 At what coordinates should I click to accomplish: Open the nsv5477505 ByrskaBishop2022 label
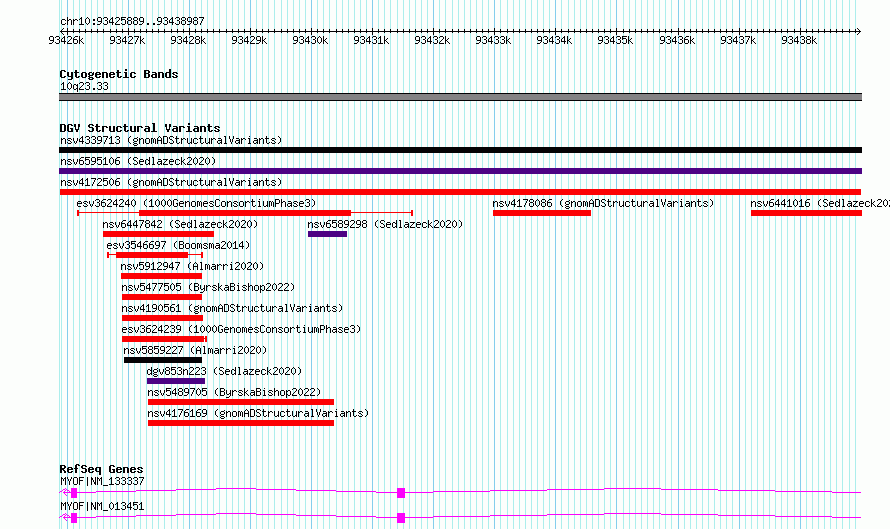tap(208, 287)
